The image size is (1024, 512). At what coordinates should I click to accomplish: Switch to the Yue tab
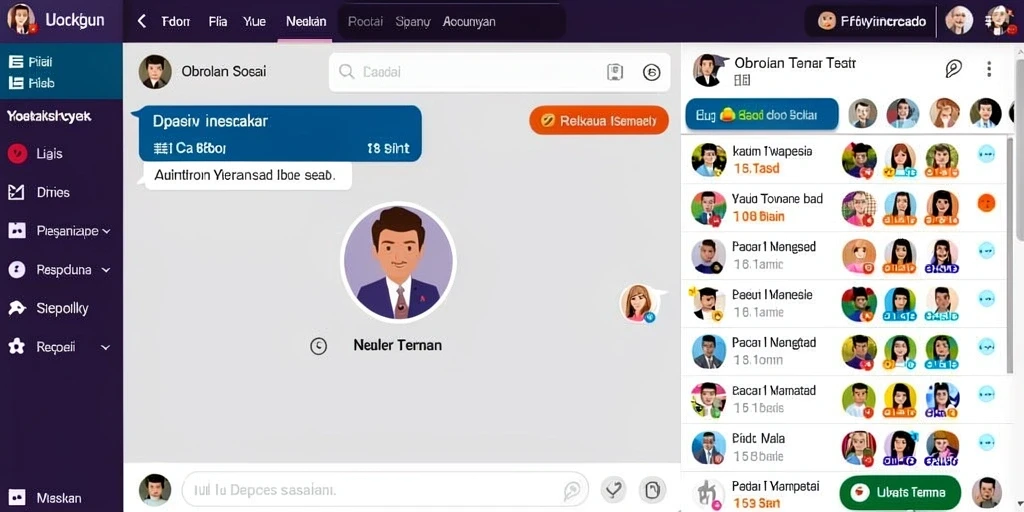[x=254, y=21]
